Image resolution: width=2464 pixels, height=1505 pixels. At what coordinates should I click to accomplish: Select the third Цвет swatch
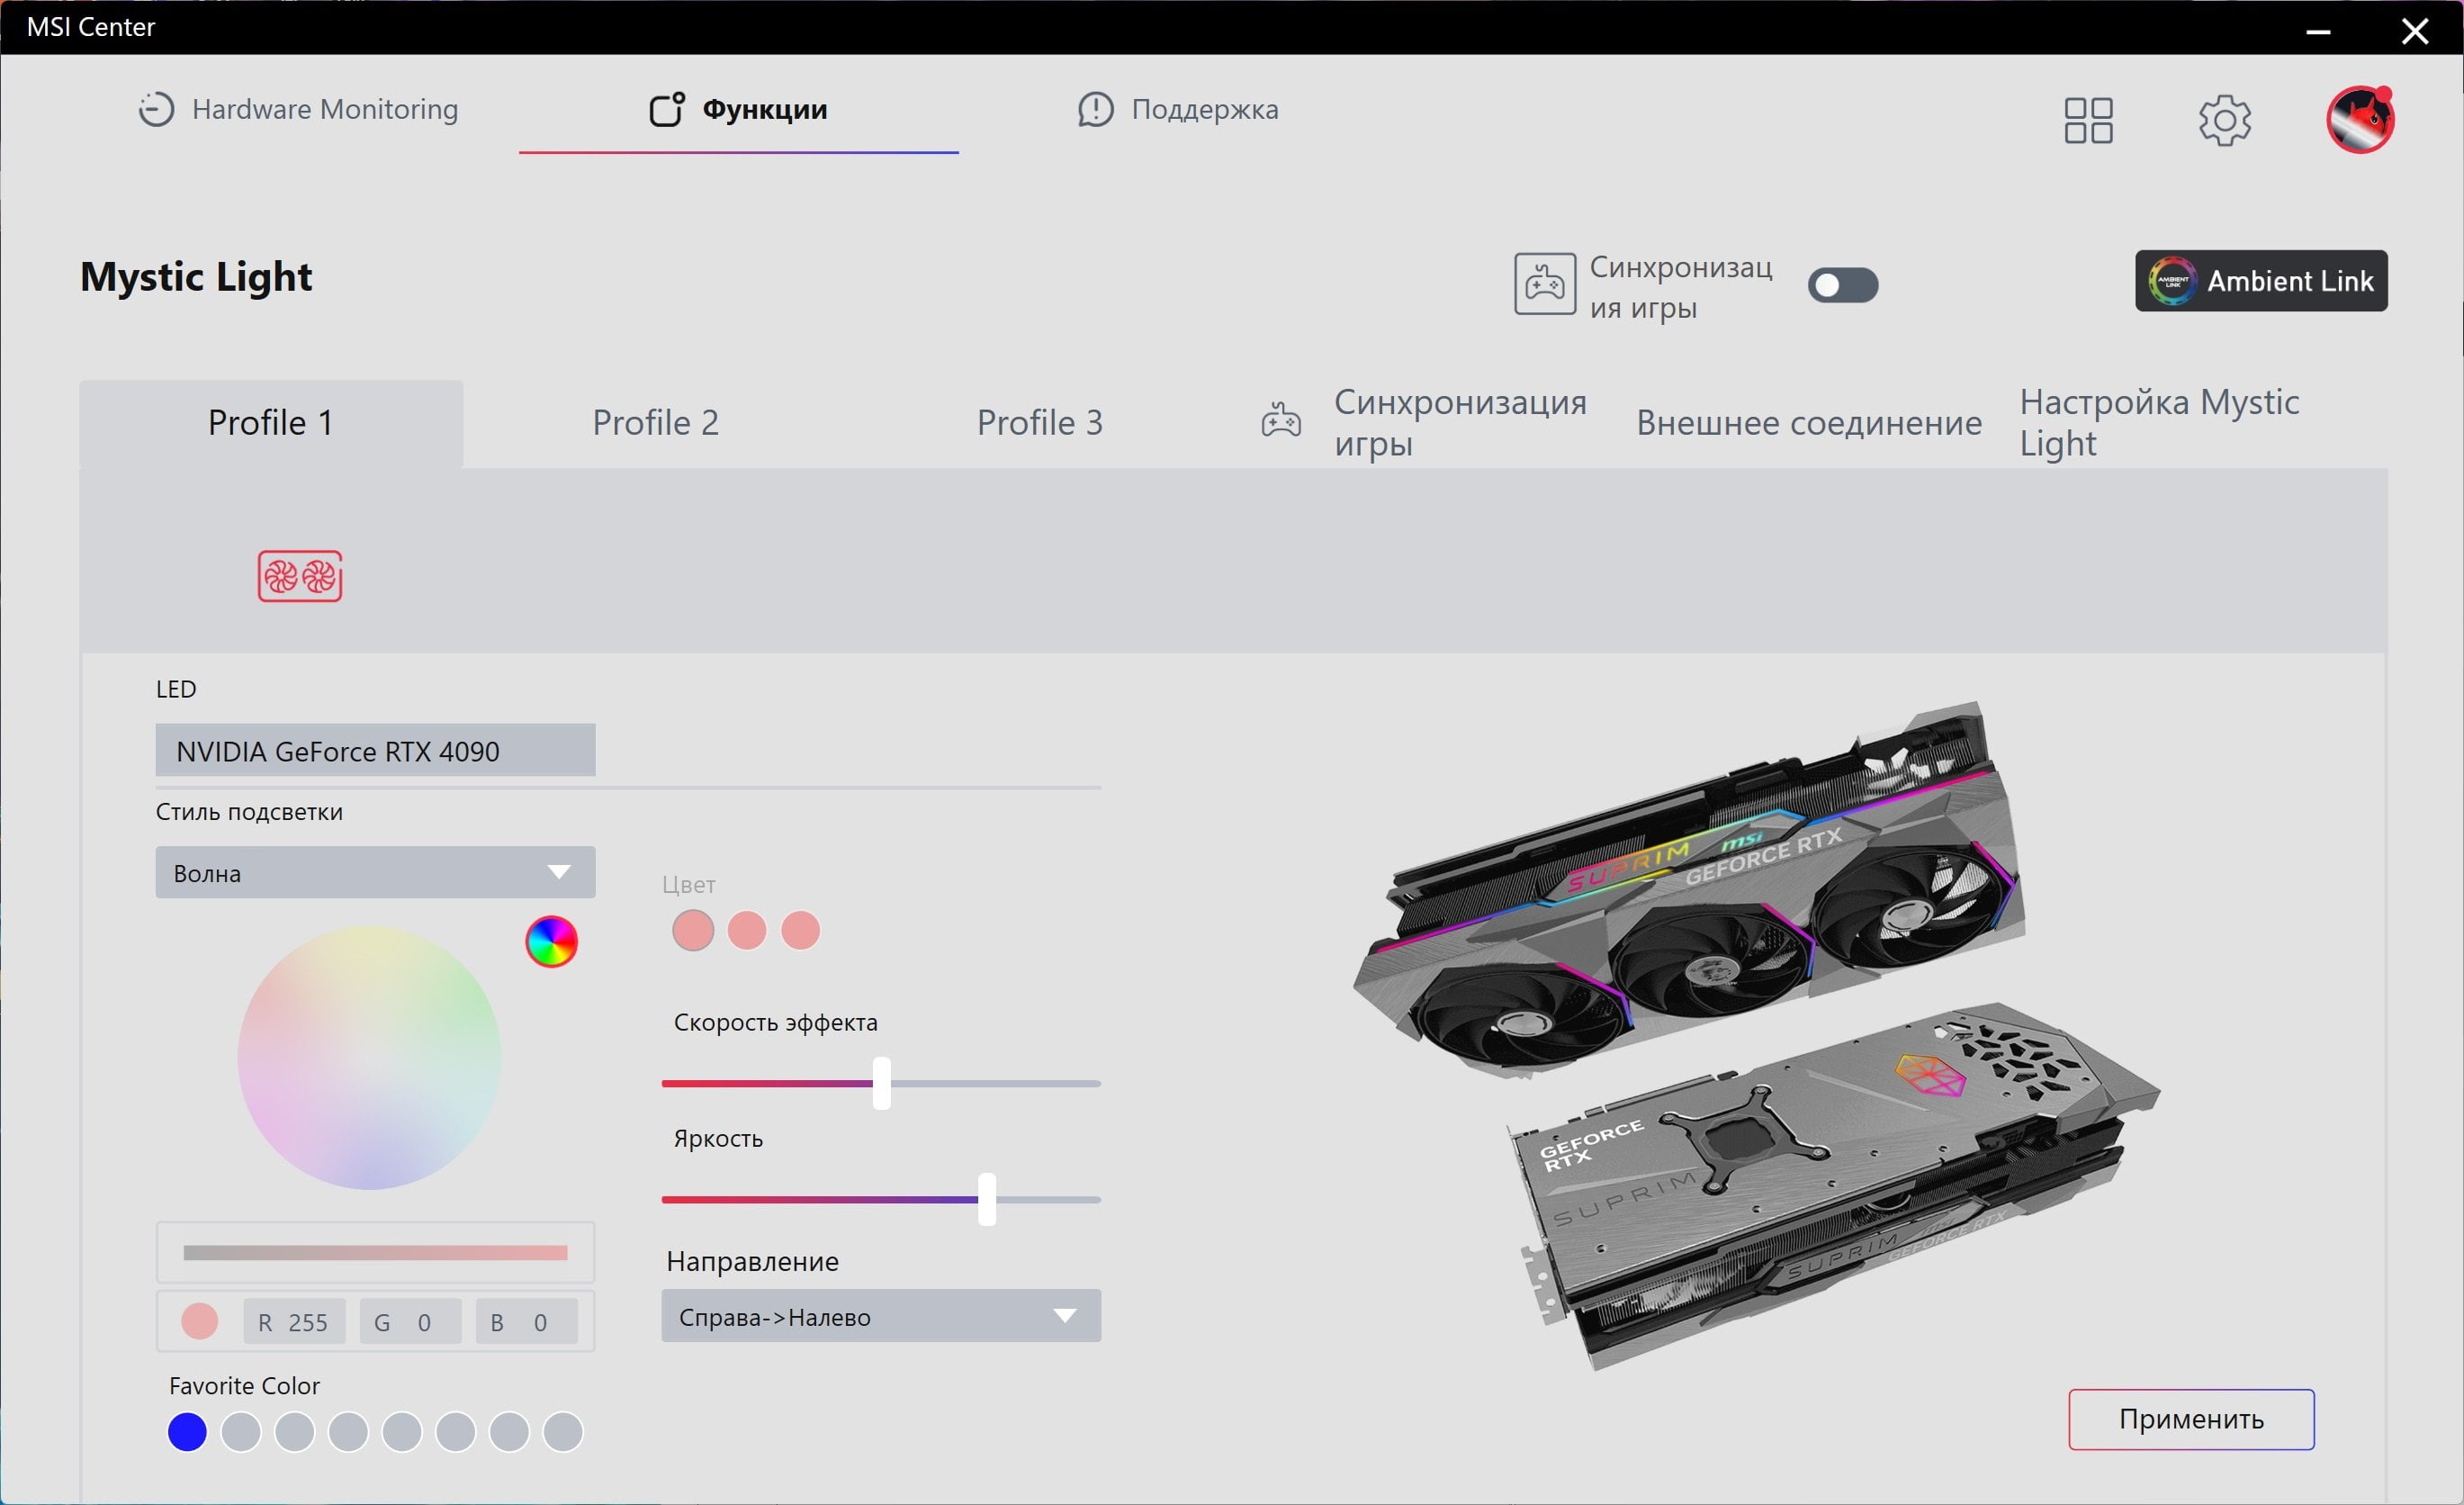[801, 931]
